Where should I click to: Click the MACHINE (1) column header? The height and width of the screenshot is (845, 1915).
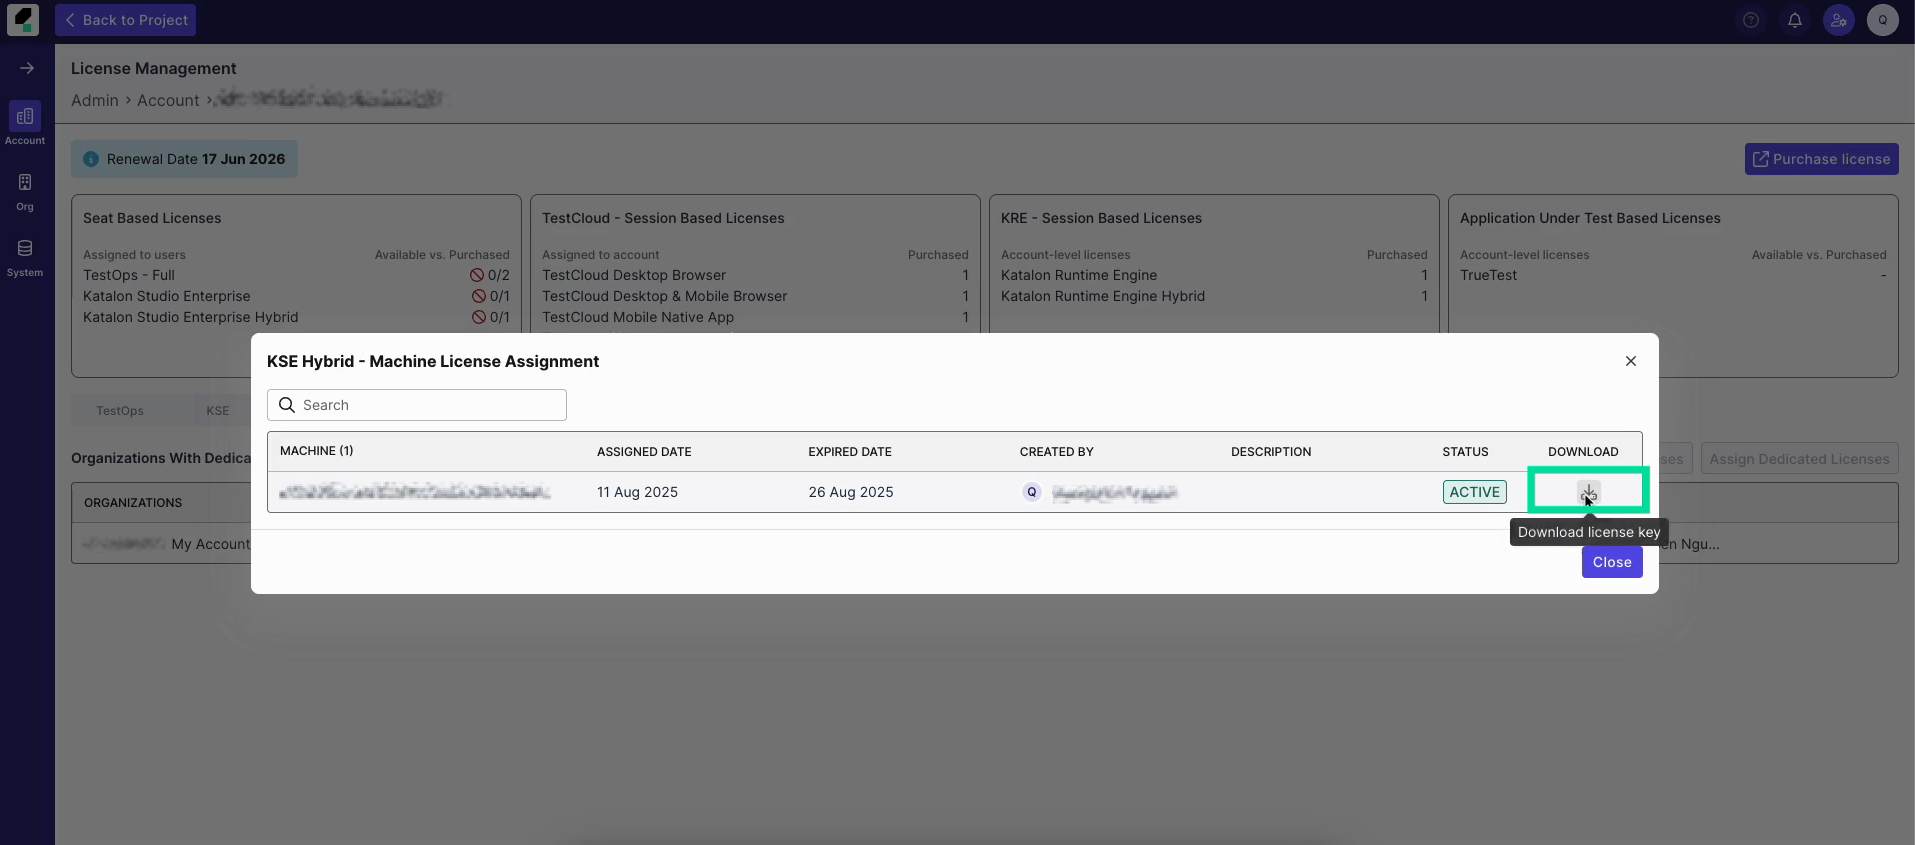click(317, 451)
